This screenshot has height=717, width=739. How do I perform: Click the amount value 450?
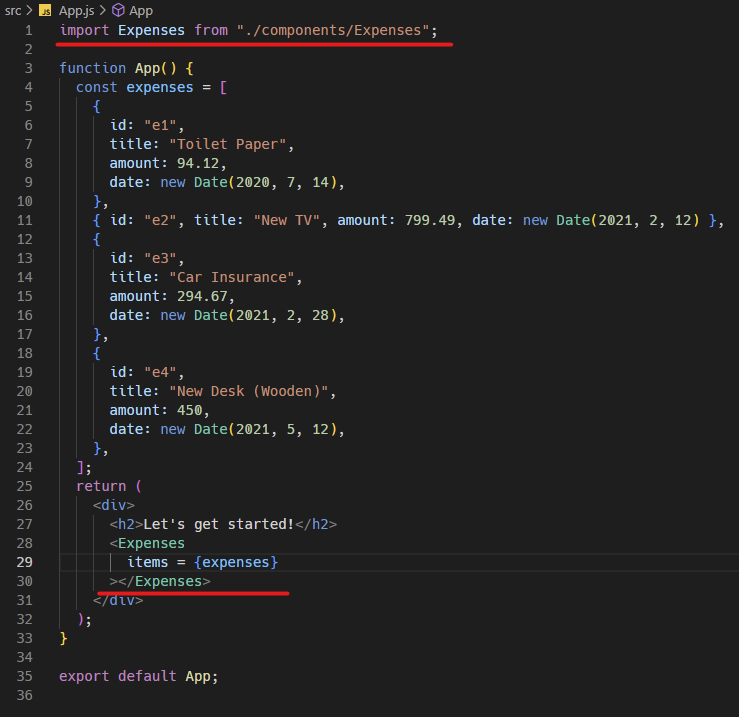(x=189, y=411)
